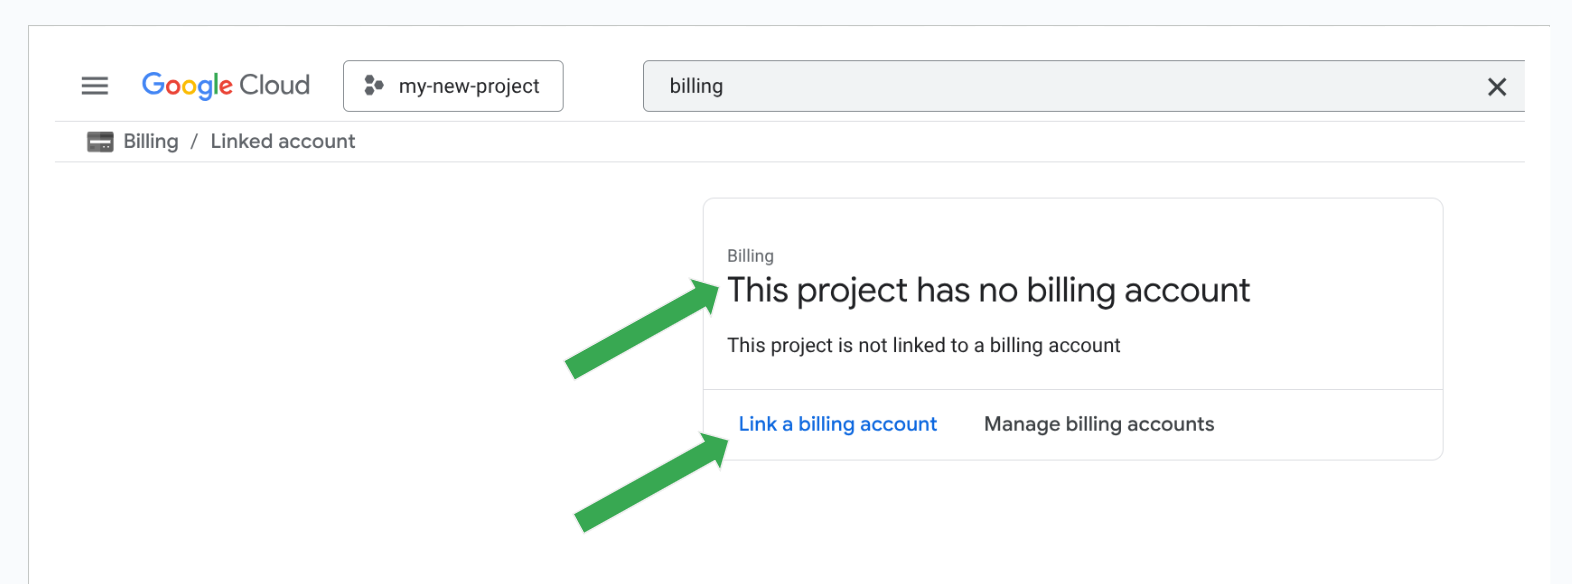The width and height of the screenshot is (1572, 584).
Task: Click the Google Cloud home icon area
Action: point(225,85)
